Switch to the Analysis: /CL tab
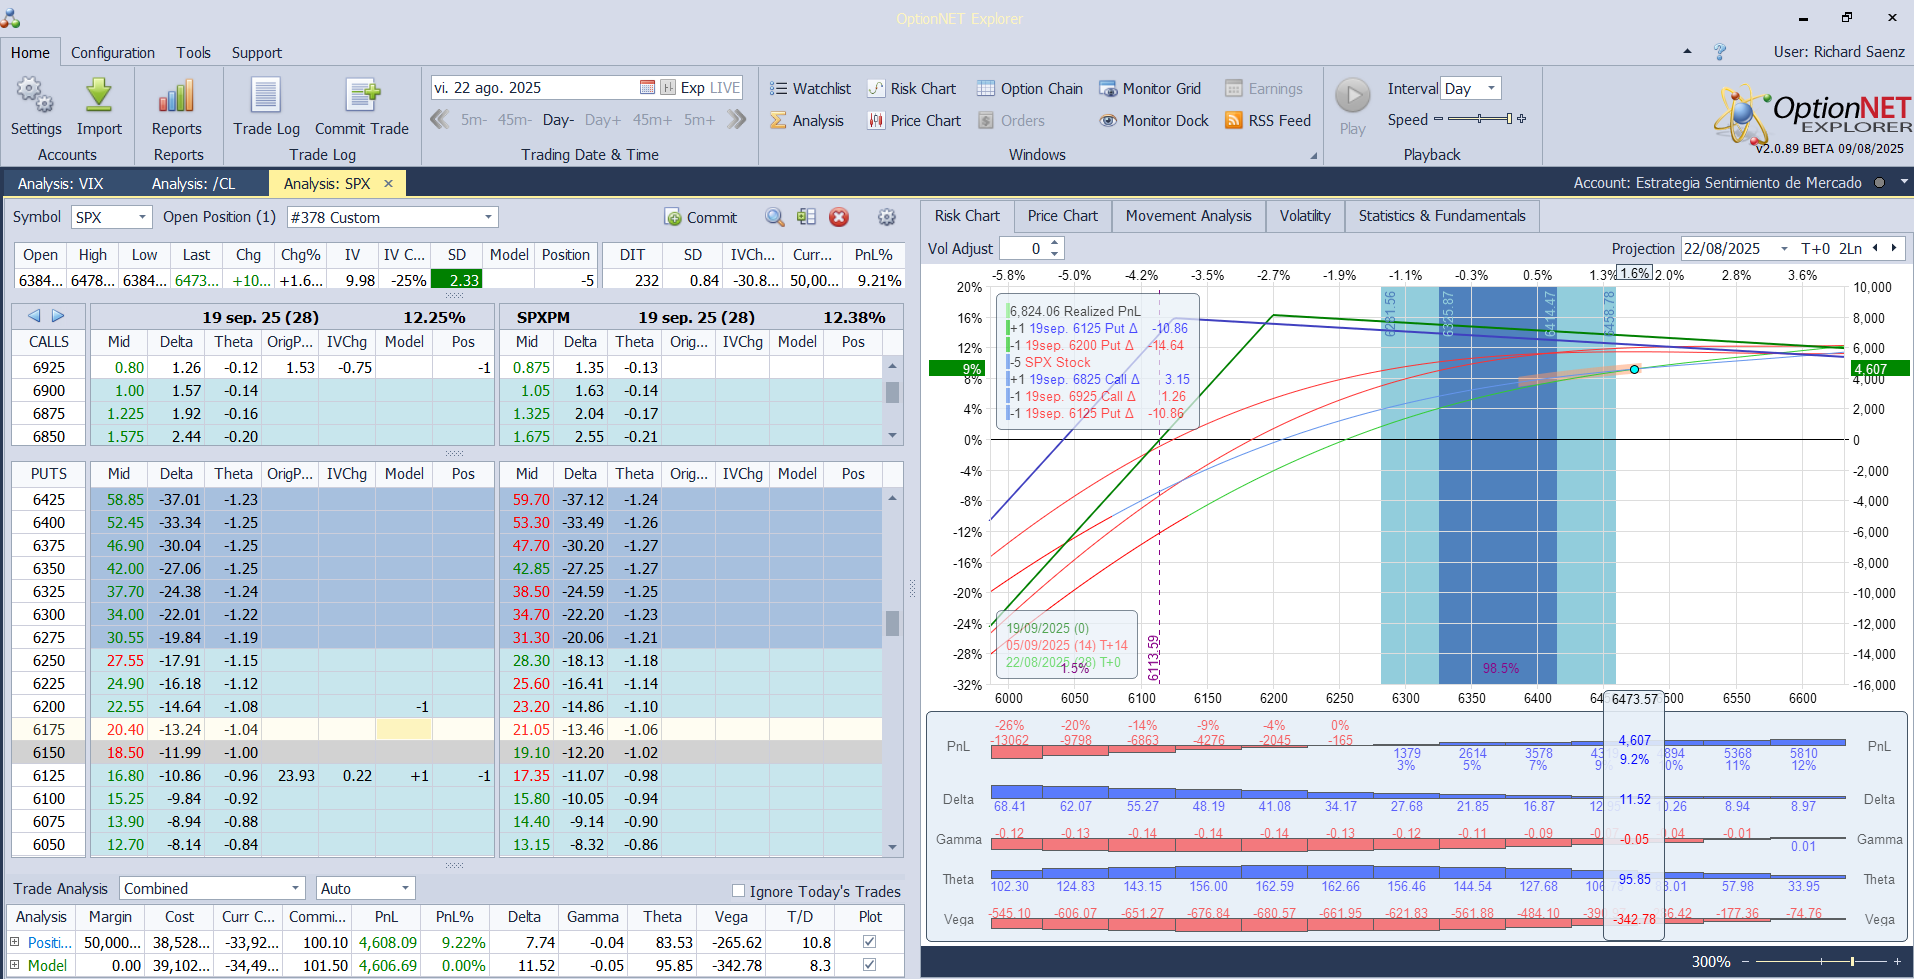 [193, 183]
